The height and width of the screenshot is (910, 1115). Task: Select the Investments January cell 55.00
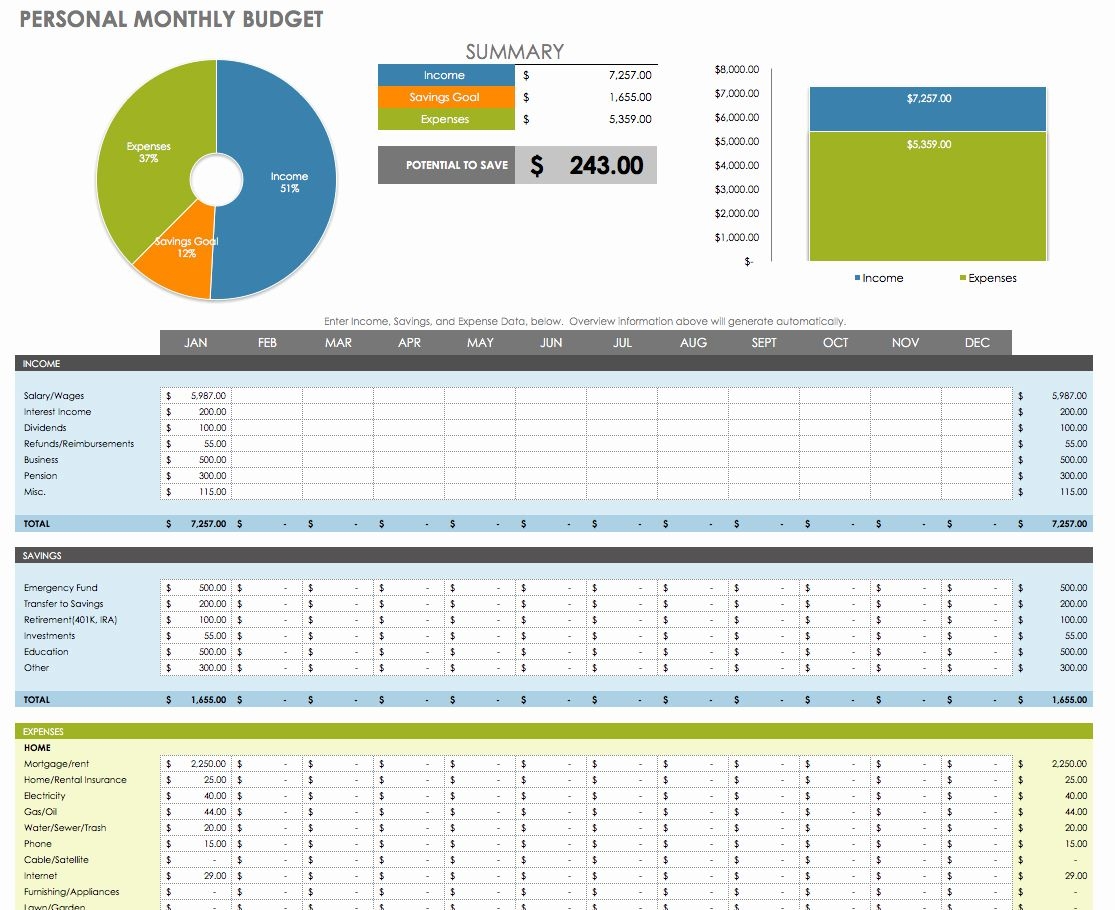click(x=196, y=636)
